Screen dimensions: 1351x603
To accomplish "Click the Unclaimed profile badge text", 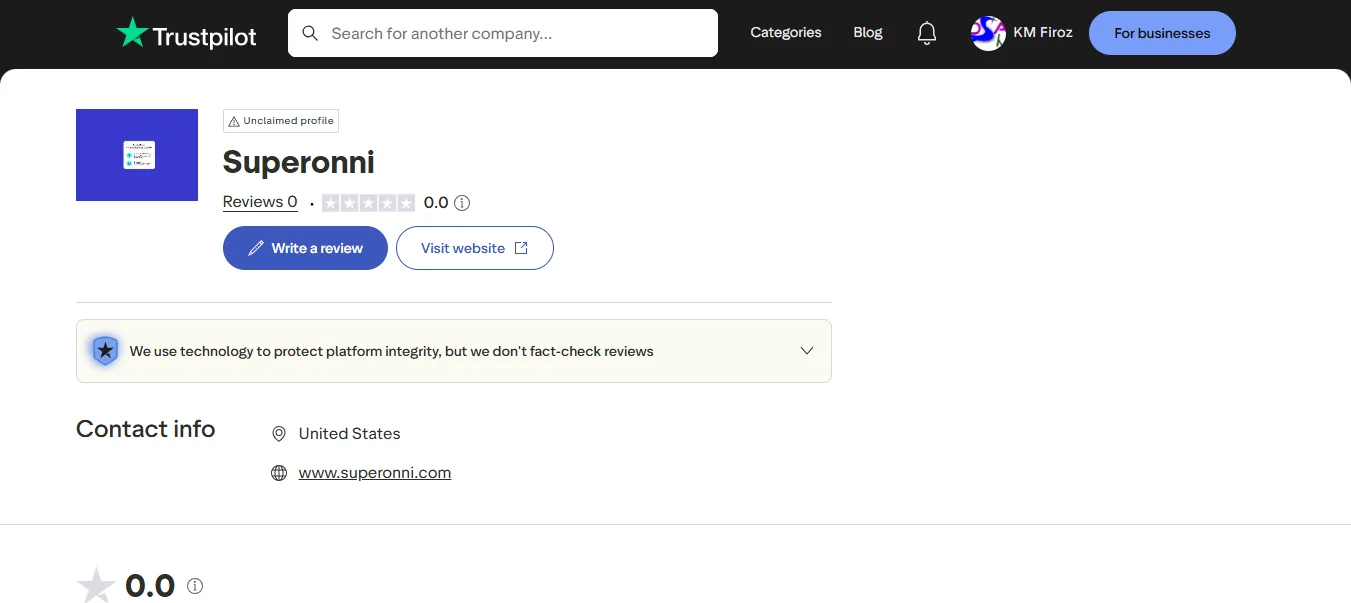I will [x=288, y=121].
